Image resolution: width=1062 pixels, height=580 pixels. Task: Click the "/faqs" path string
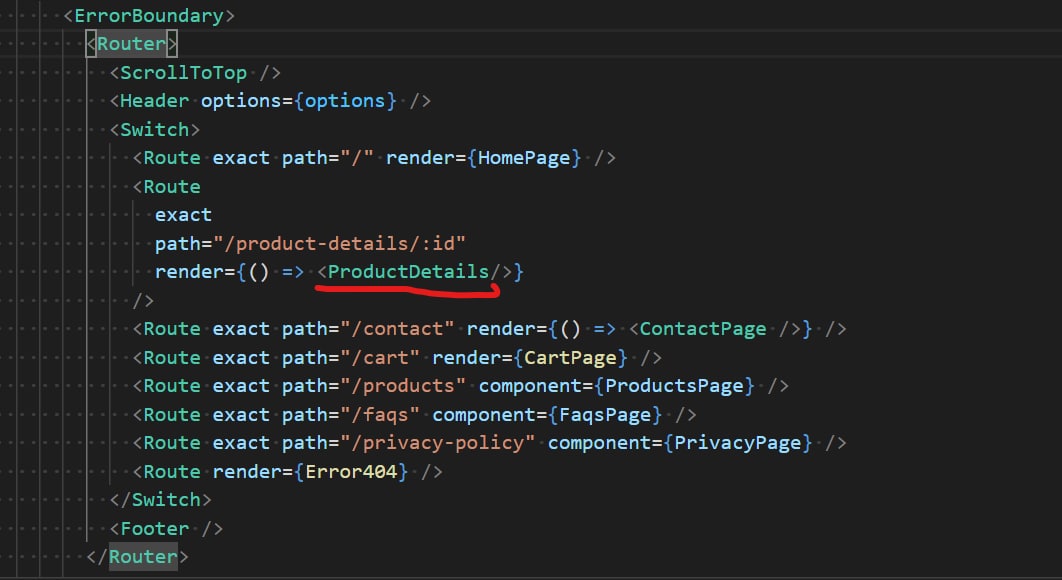[380, 414]
